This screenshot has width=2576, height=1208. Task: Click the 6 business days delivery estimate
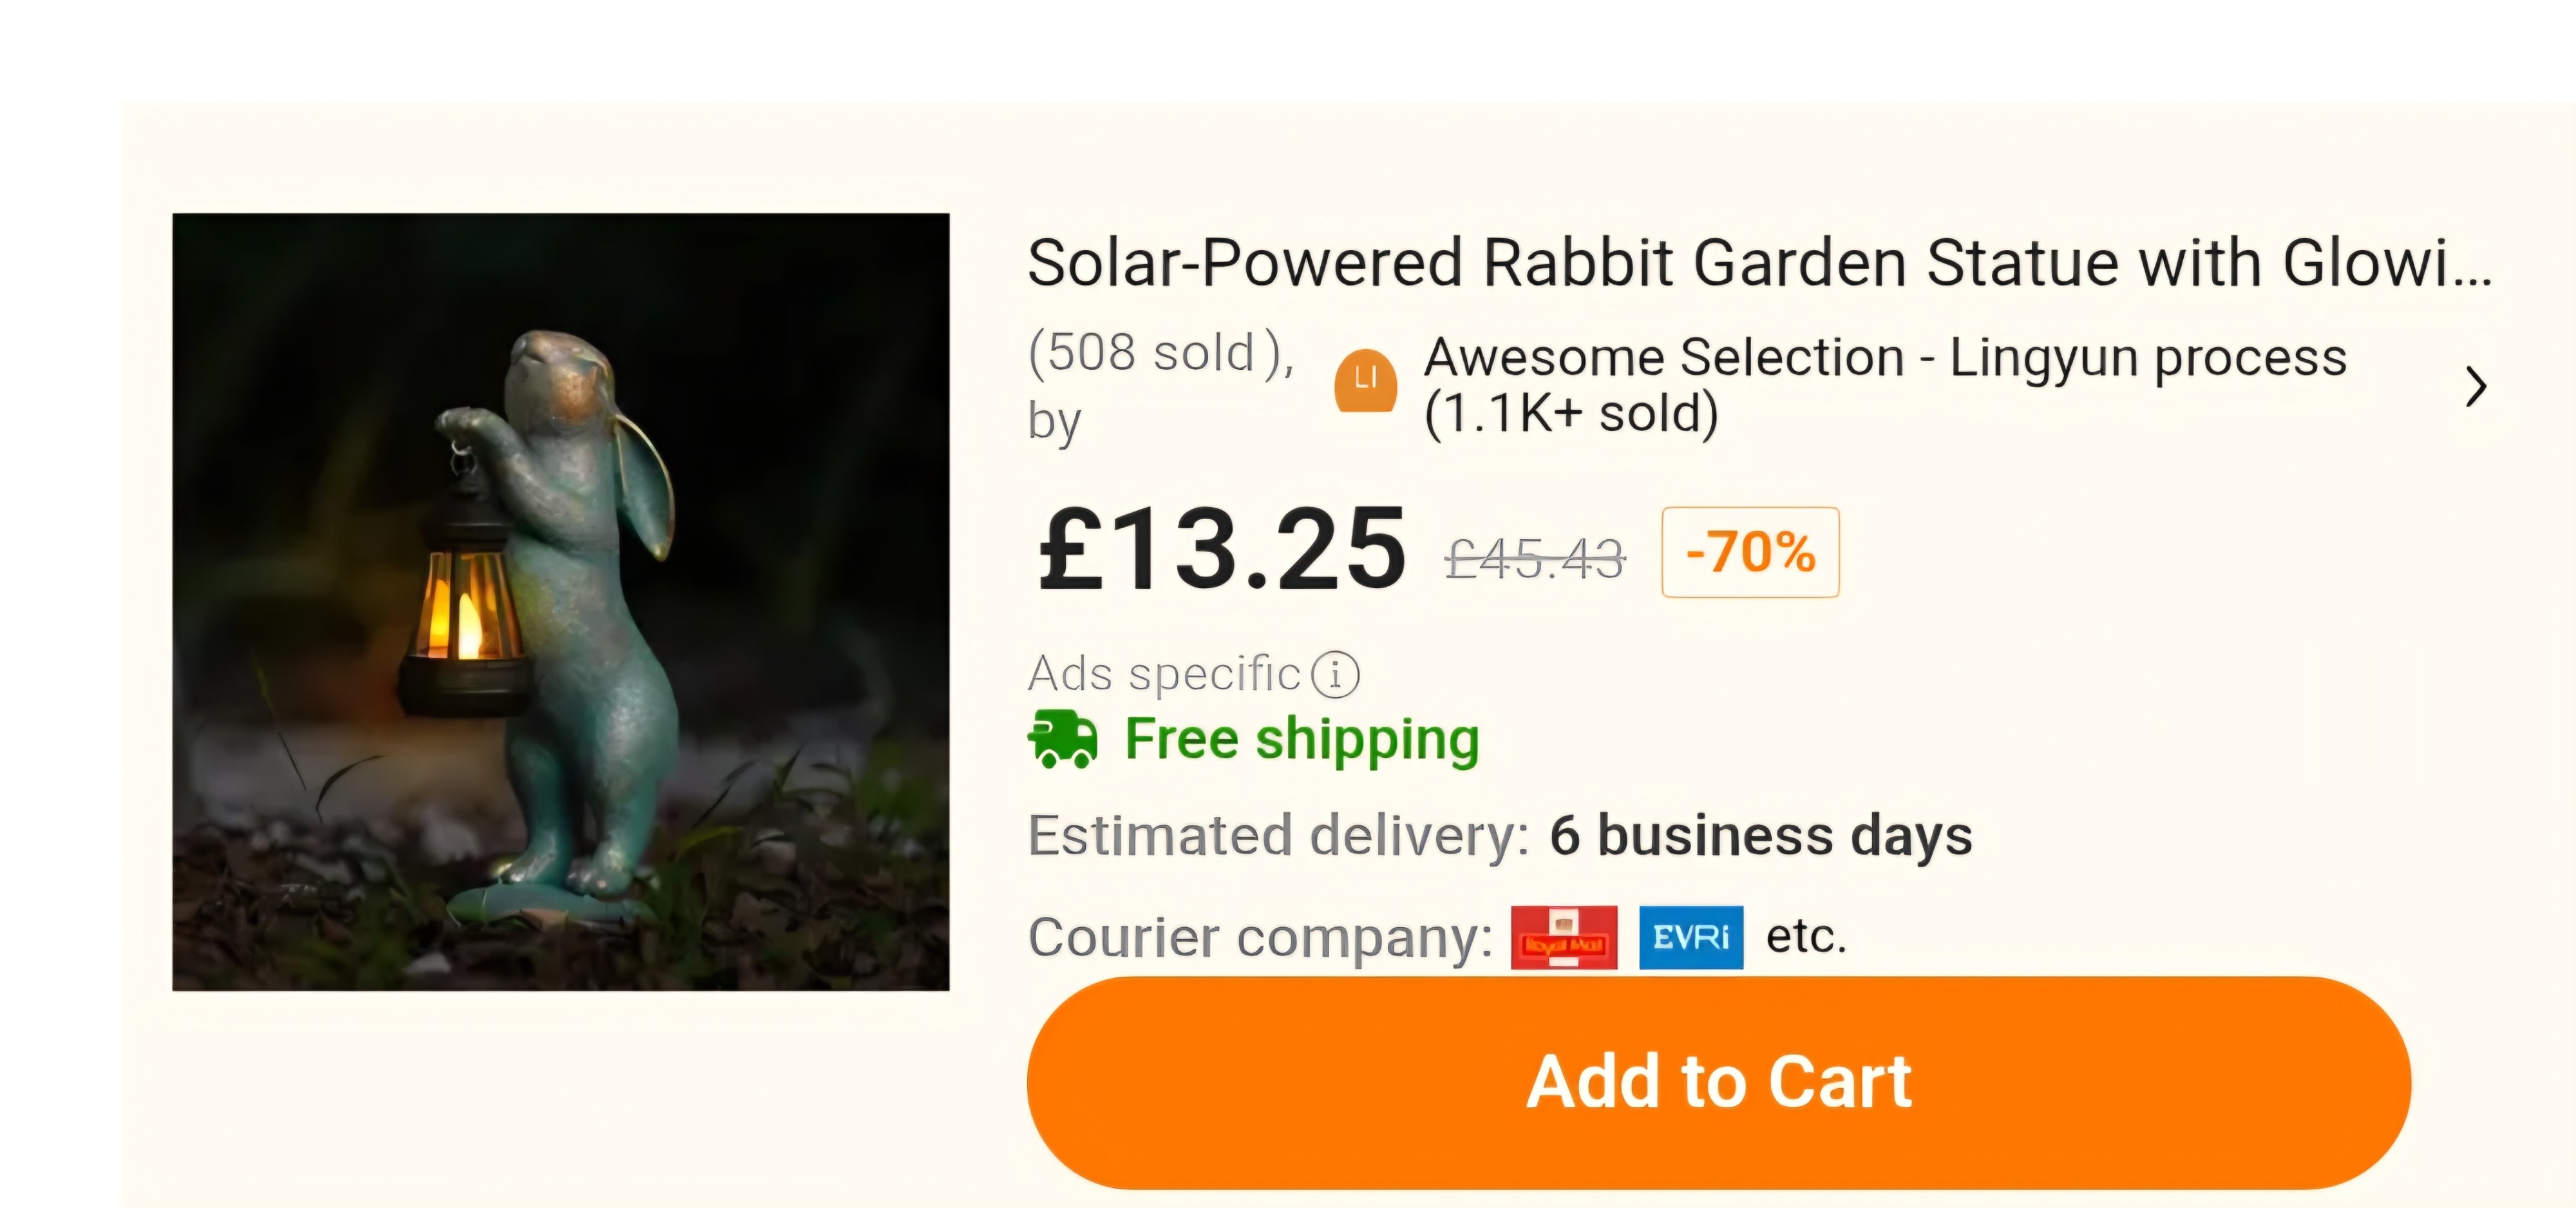[1761, 835]
